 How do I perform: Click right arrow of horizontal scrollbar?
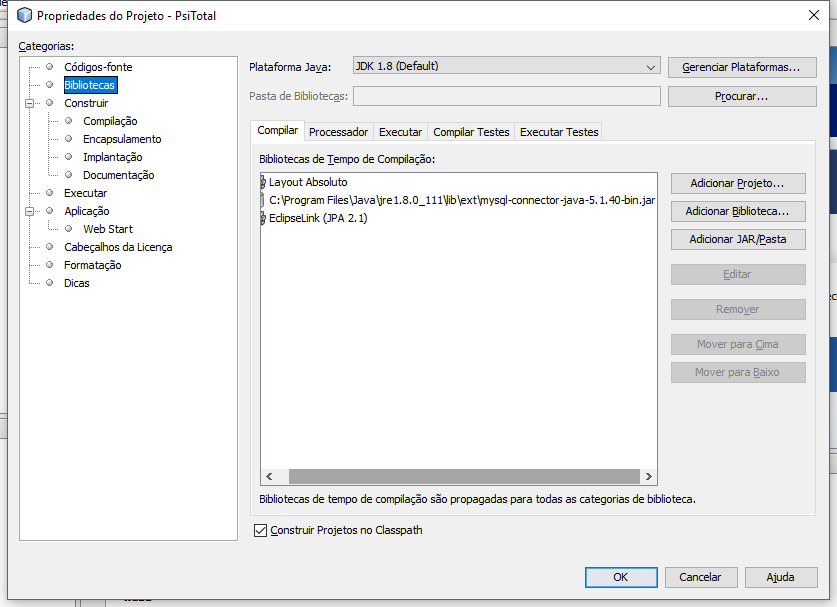click(x=649, y=476)
